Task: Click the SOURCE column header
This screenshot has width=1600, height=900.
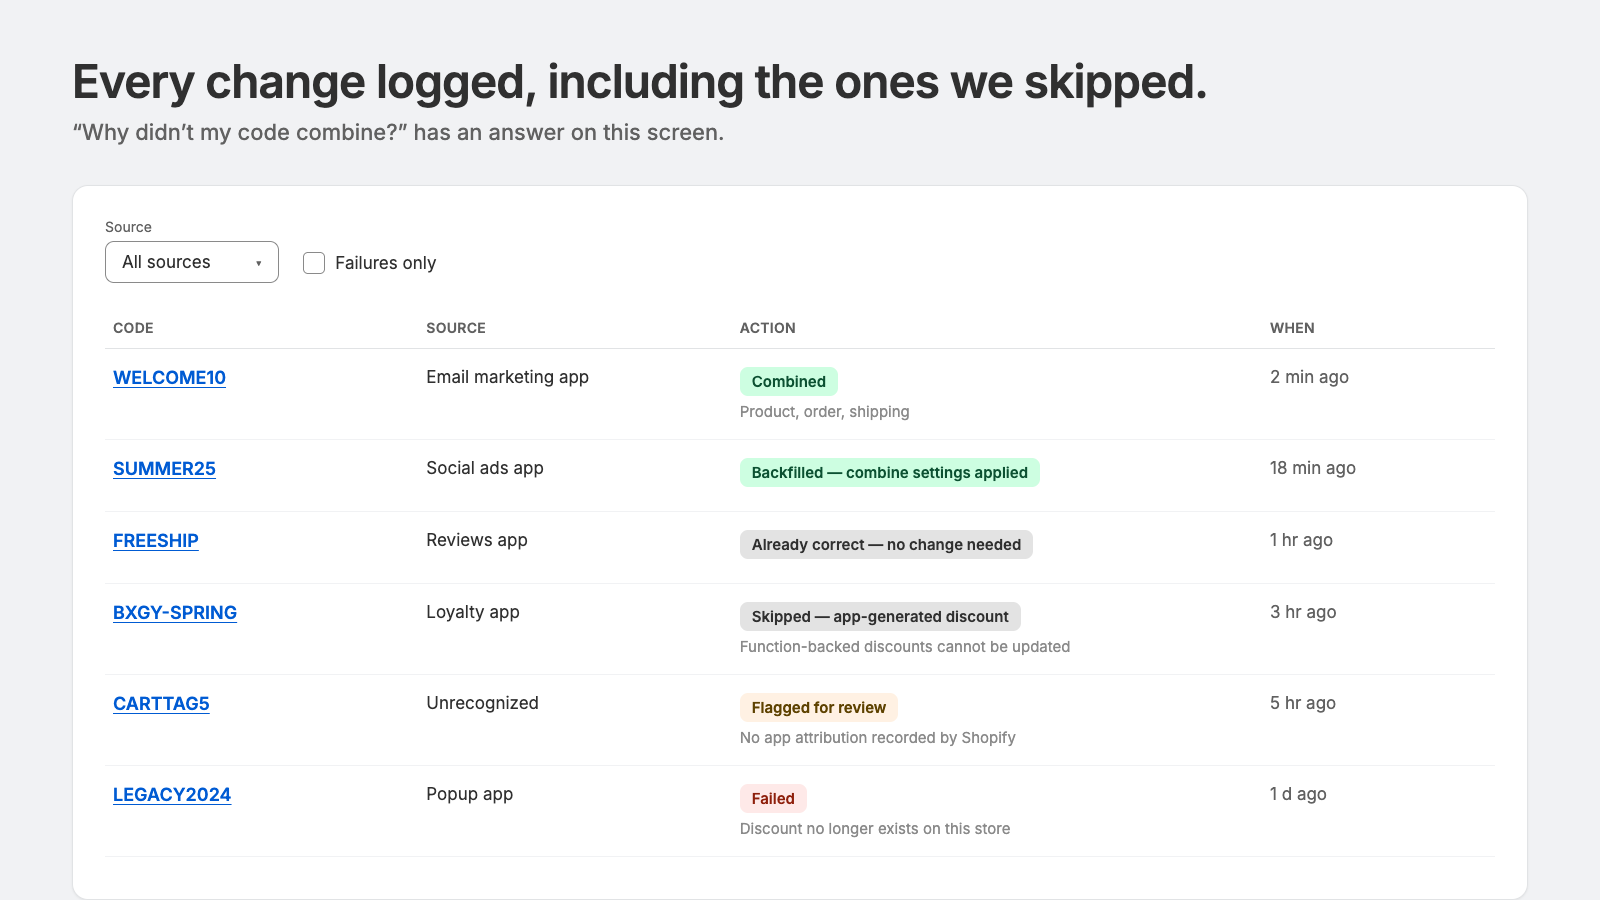Action: (456, 328)
